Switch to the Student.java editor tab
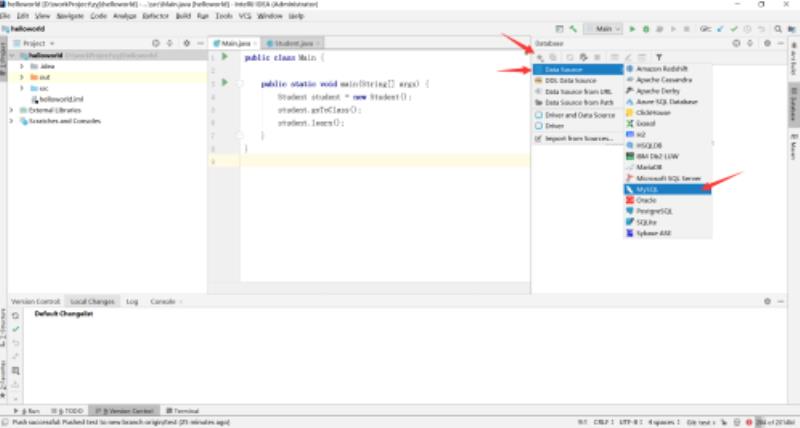Viewport: 800px width, 428px height. point(293,43)
